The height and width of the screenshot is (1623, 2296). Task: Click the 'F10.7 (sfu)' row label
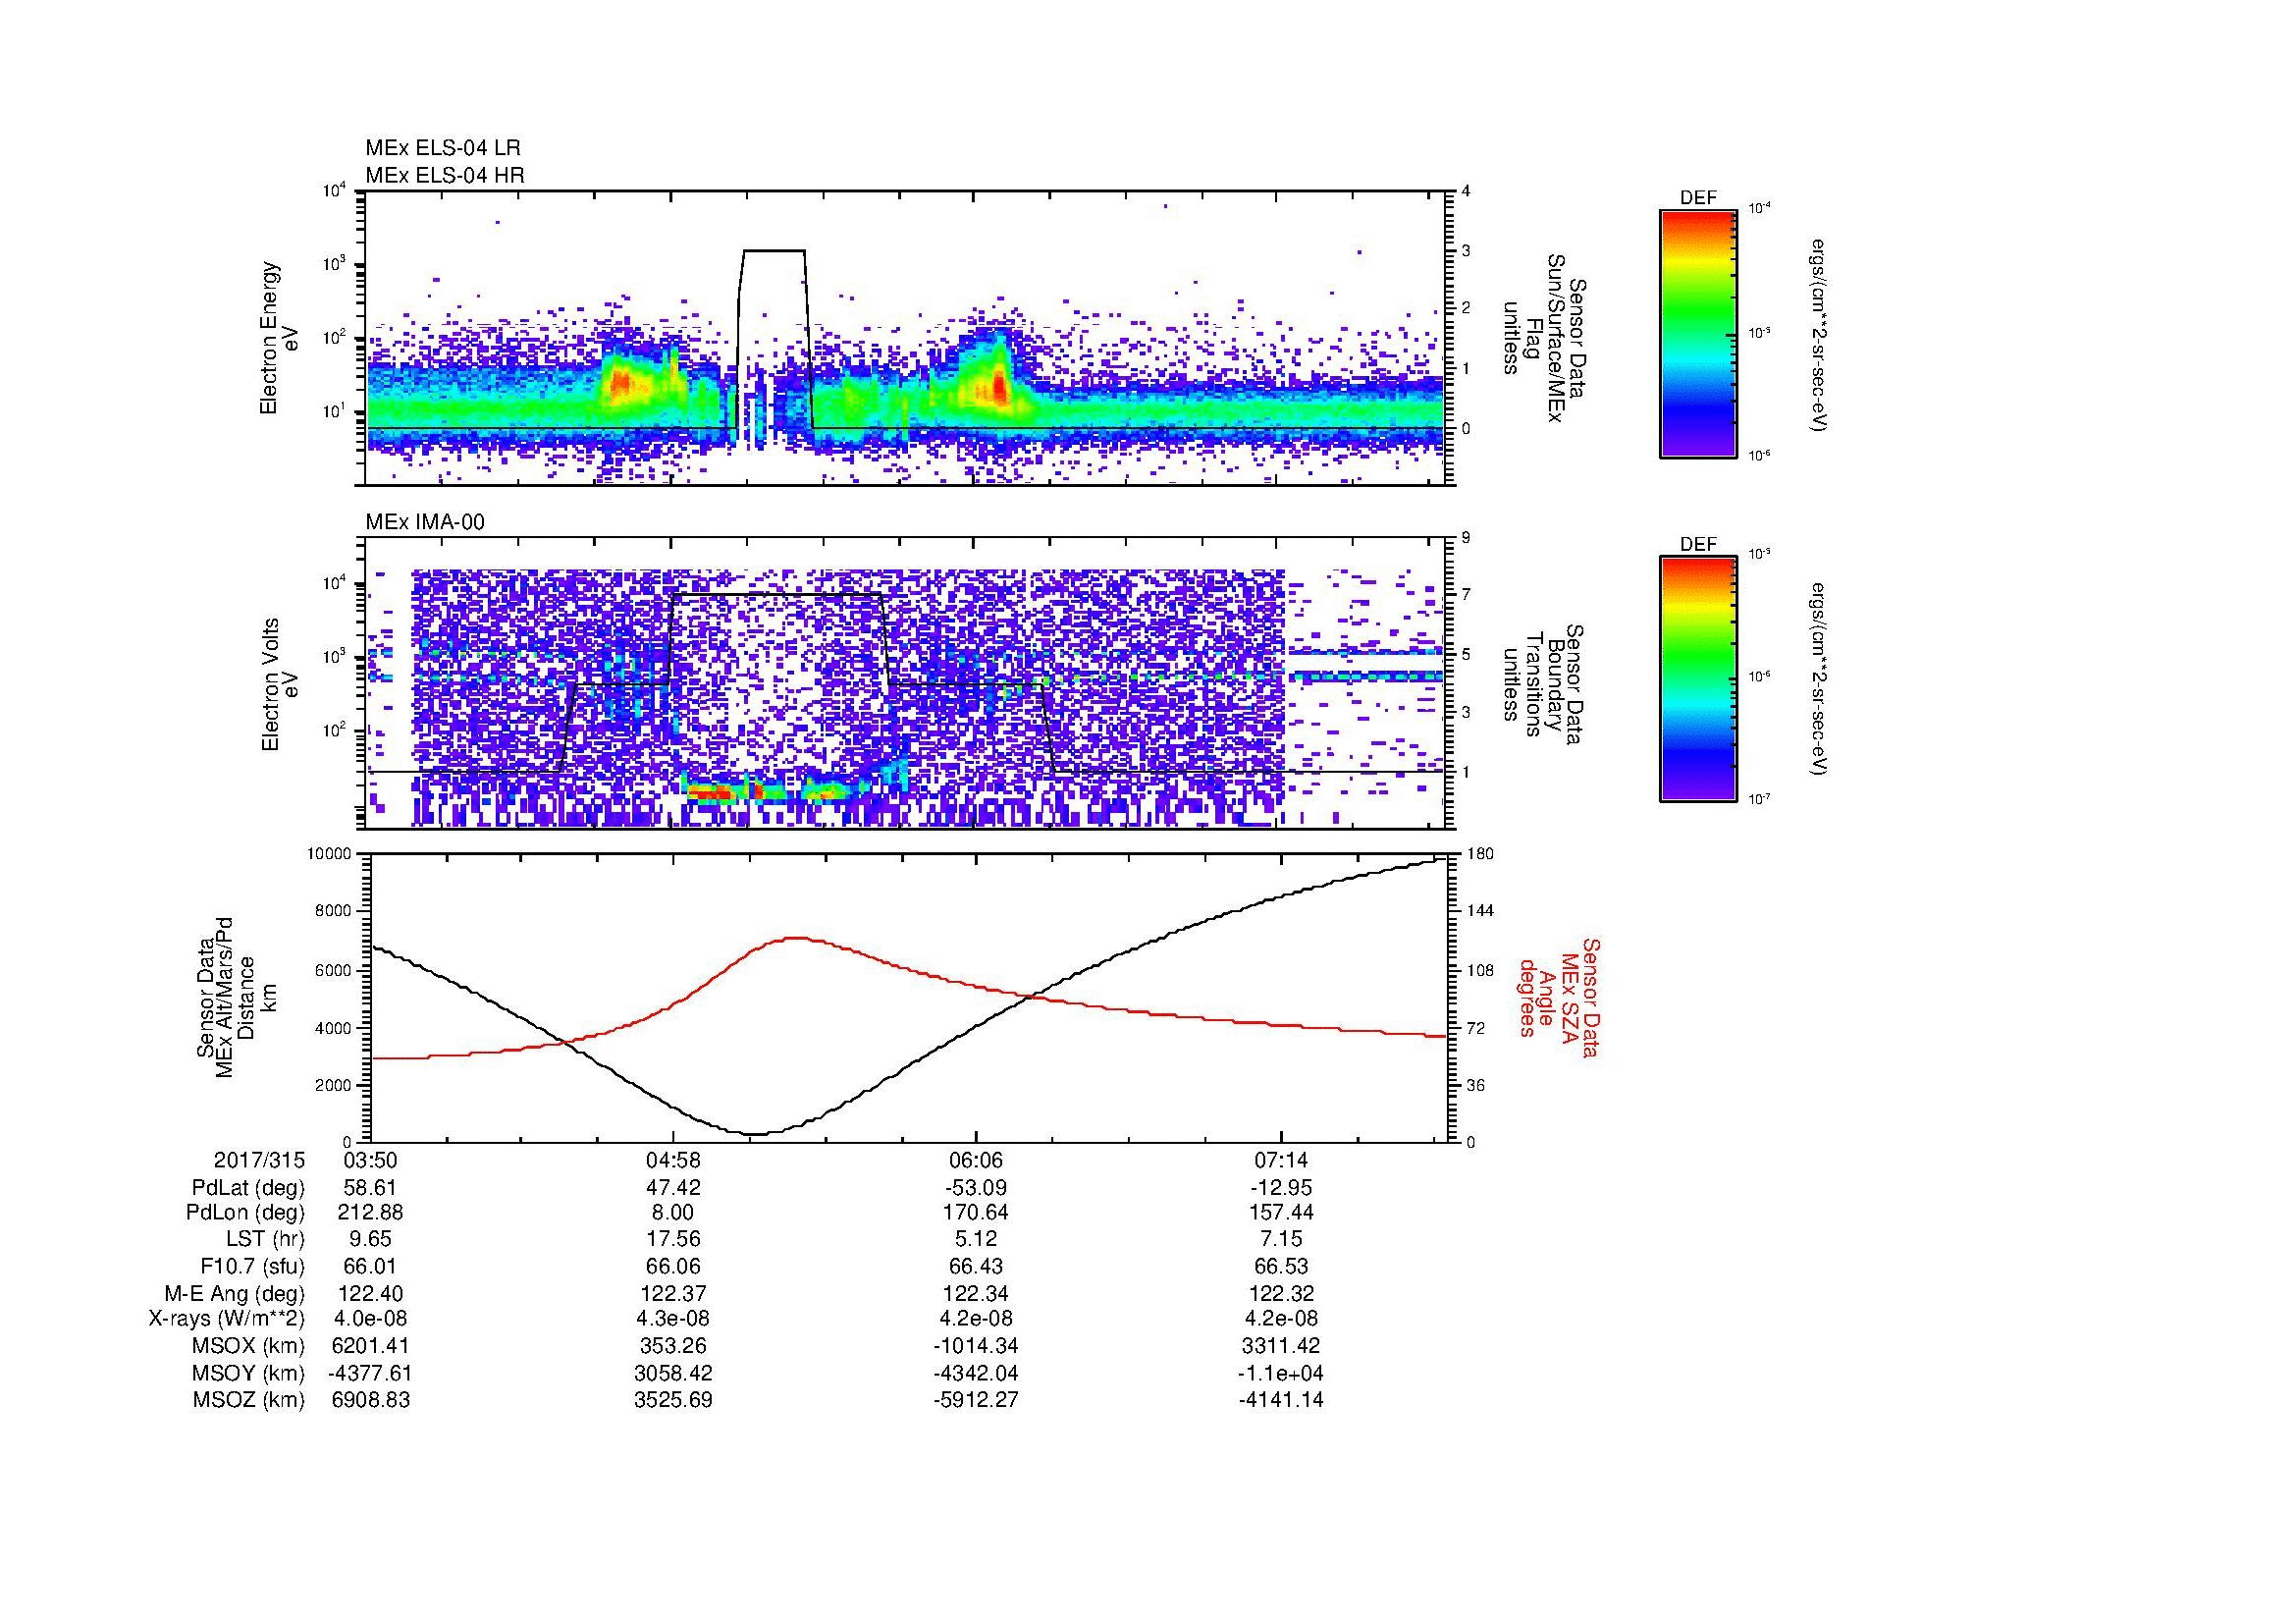tap(252, 1267)
